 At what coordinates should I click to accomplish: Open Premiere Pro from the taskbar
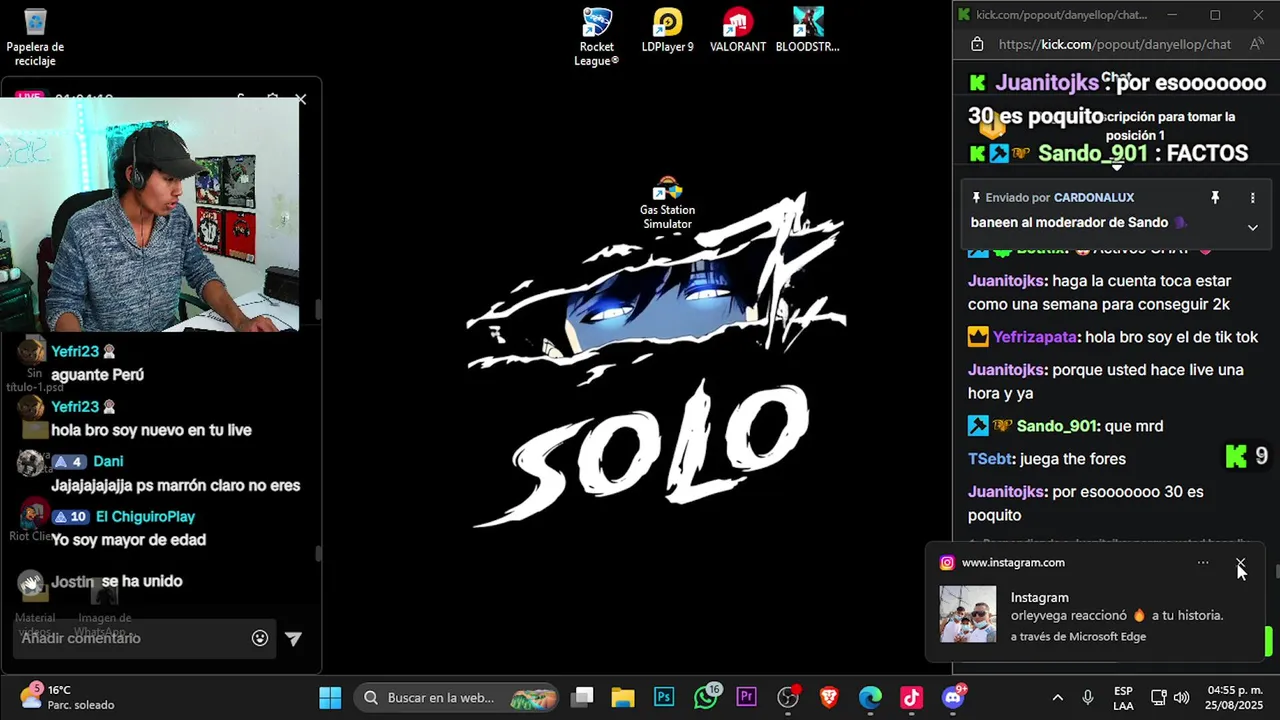click(747, 697)
